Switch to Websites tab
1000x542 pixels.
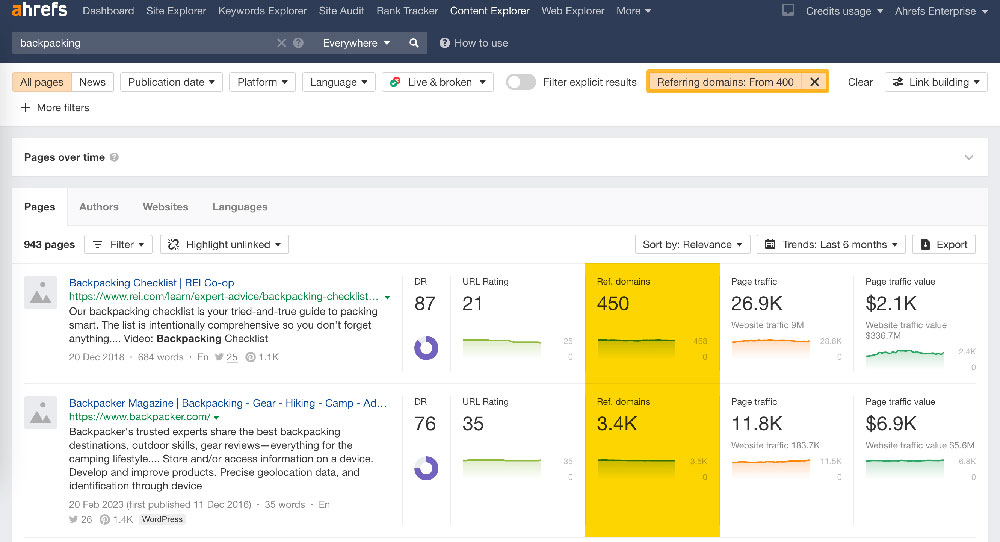coord(165,207)
